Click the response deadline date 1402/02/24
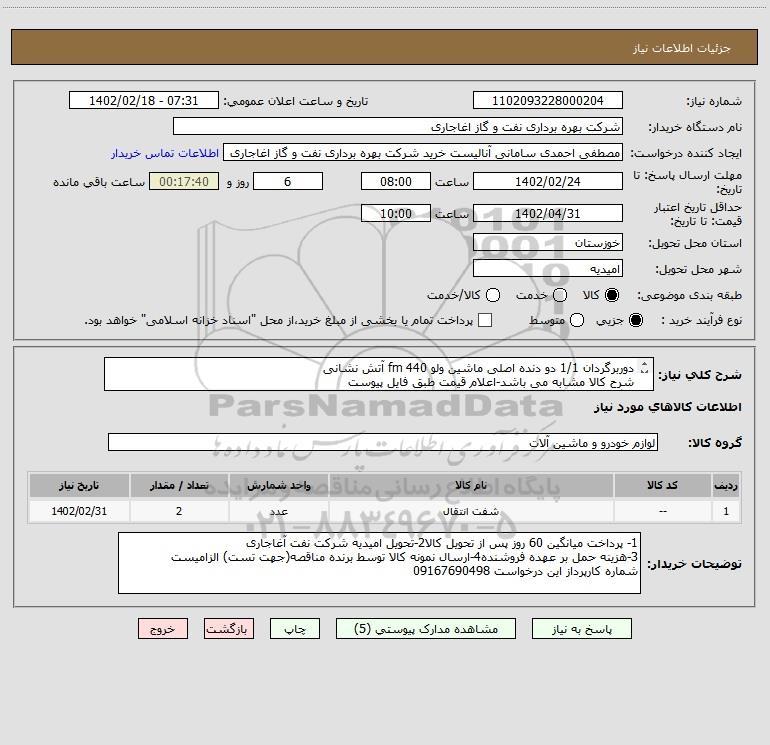 (548, 181)
